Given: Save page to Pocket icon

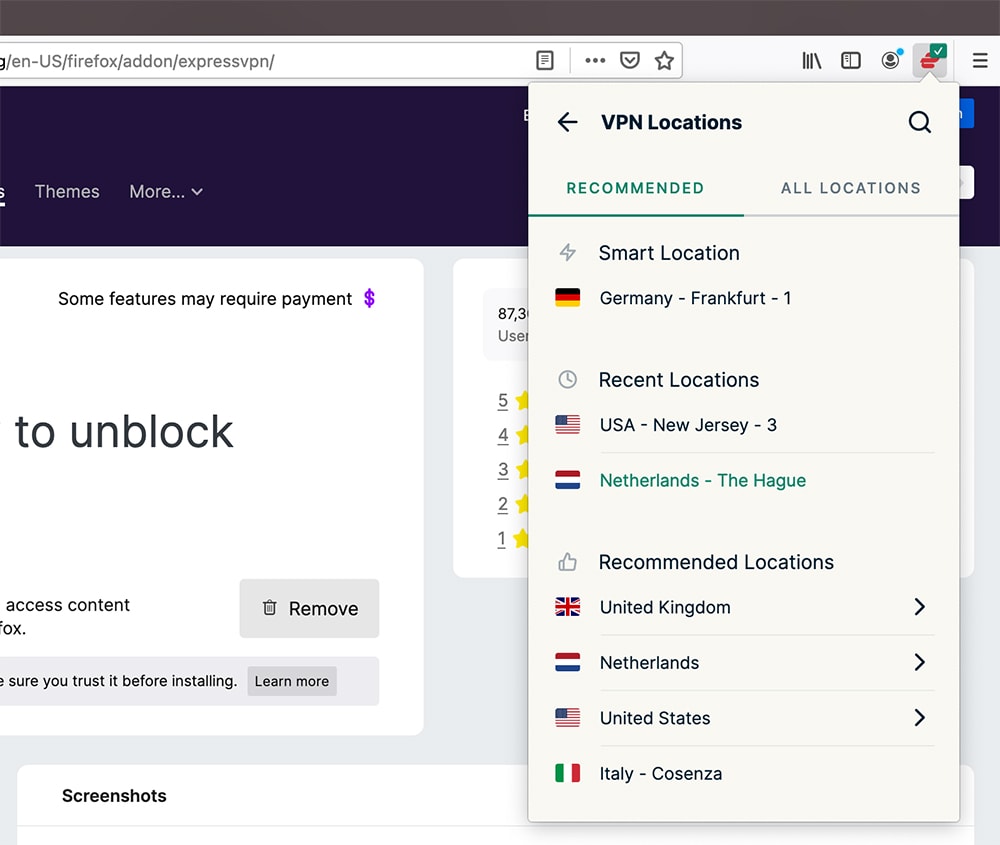Looking at the screenshot, I should coord(629,61).
